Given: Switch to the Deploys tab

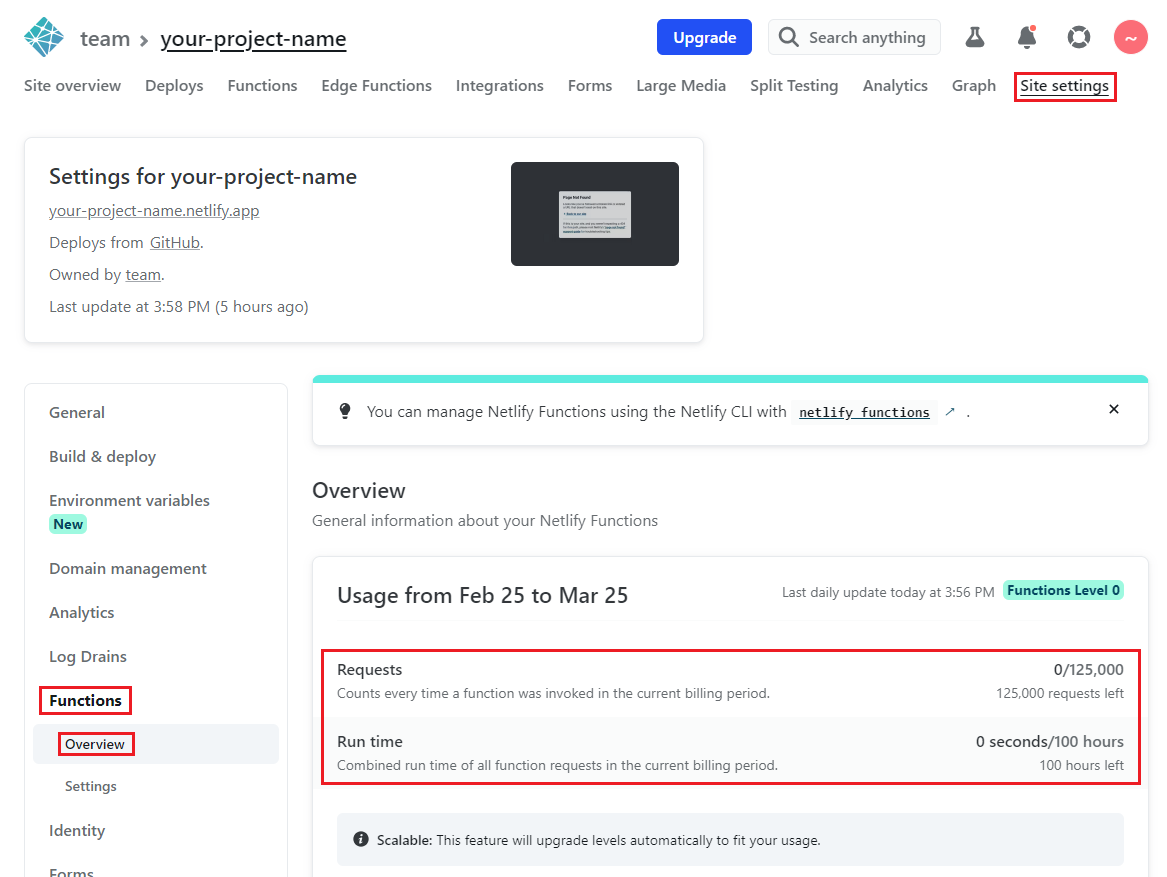Looking at the screenshot, I should [174, 85].
